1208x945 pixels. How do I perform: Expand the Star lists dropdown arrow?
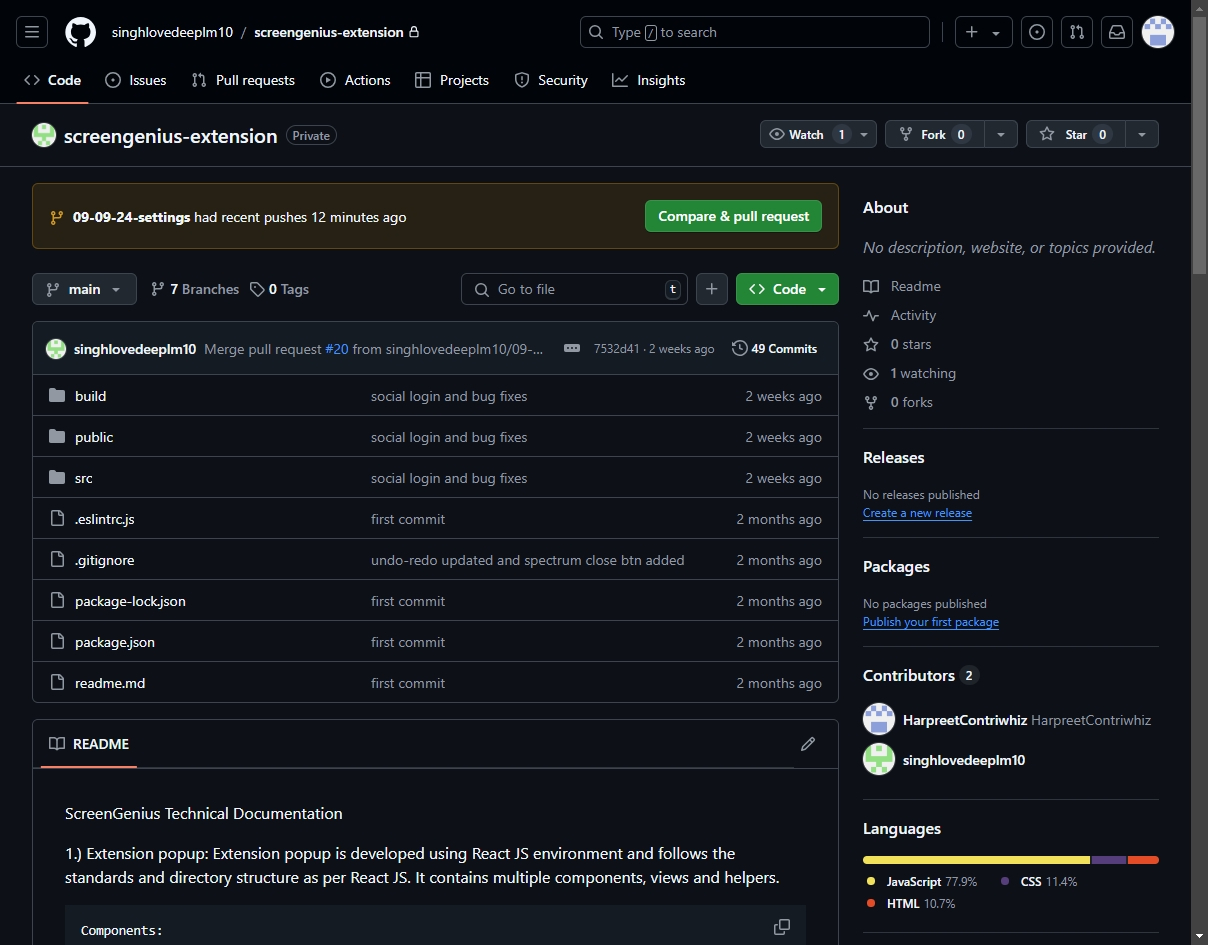click(1142, 134)
